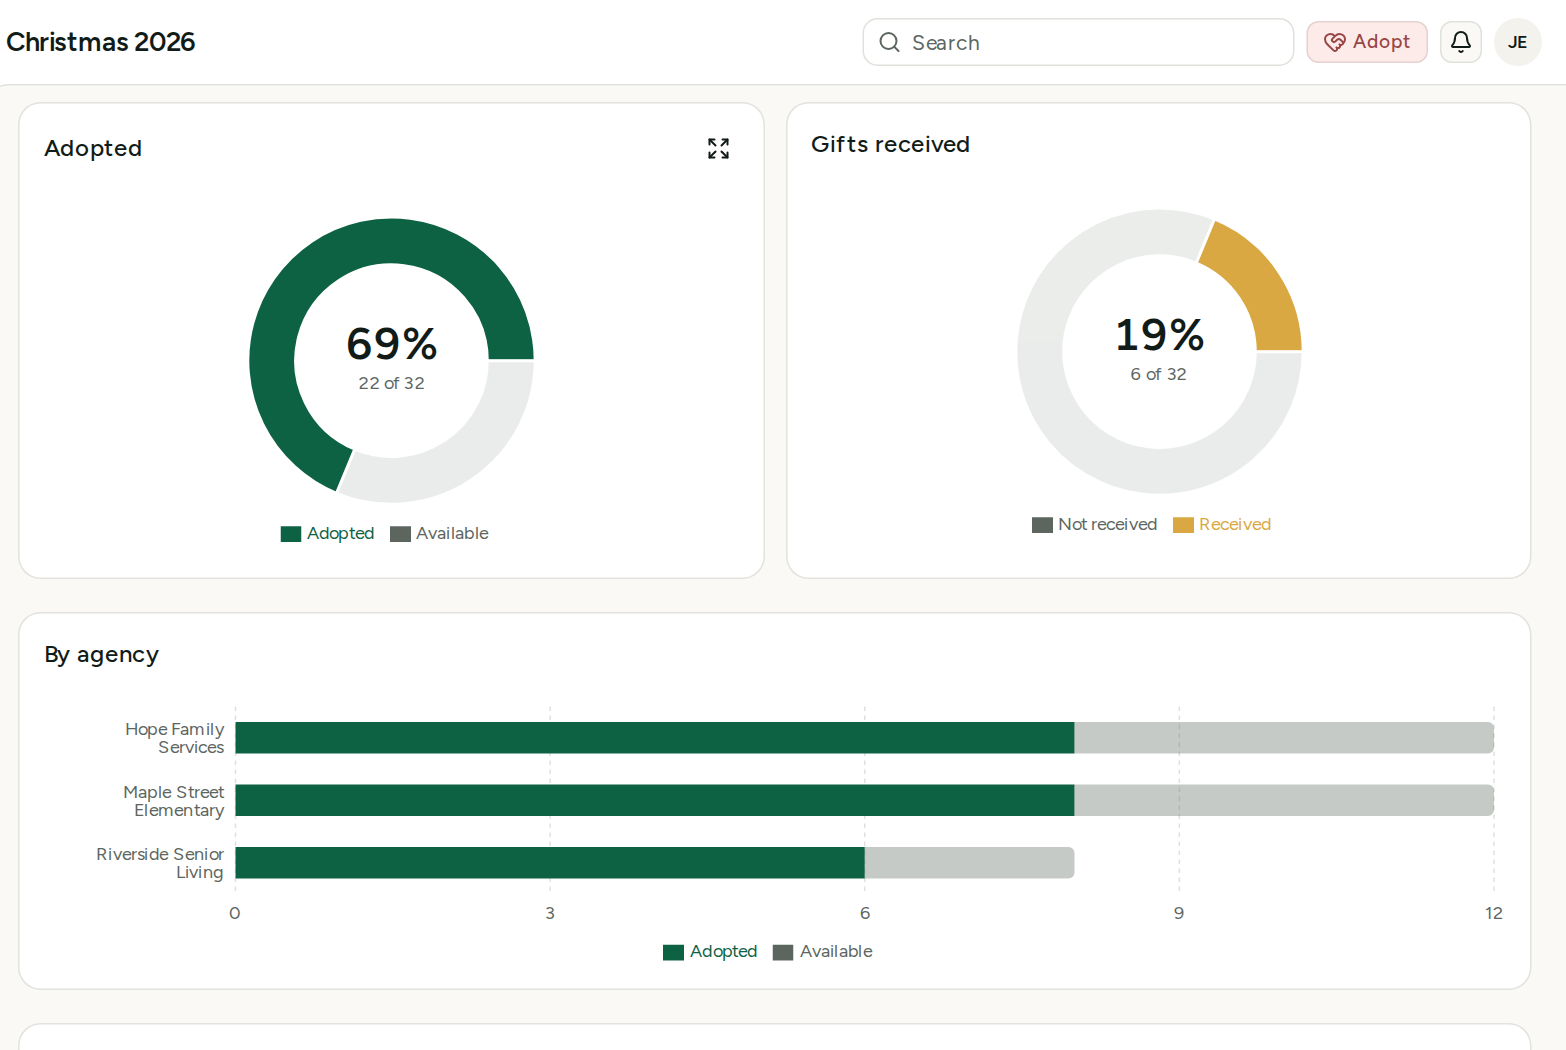This screenshot has height=1050, width=1566.
Task: Click the 19% value text
Action: pyautogui.click(x=1160, y=335)
